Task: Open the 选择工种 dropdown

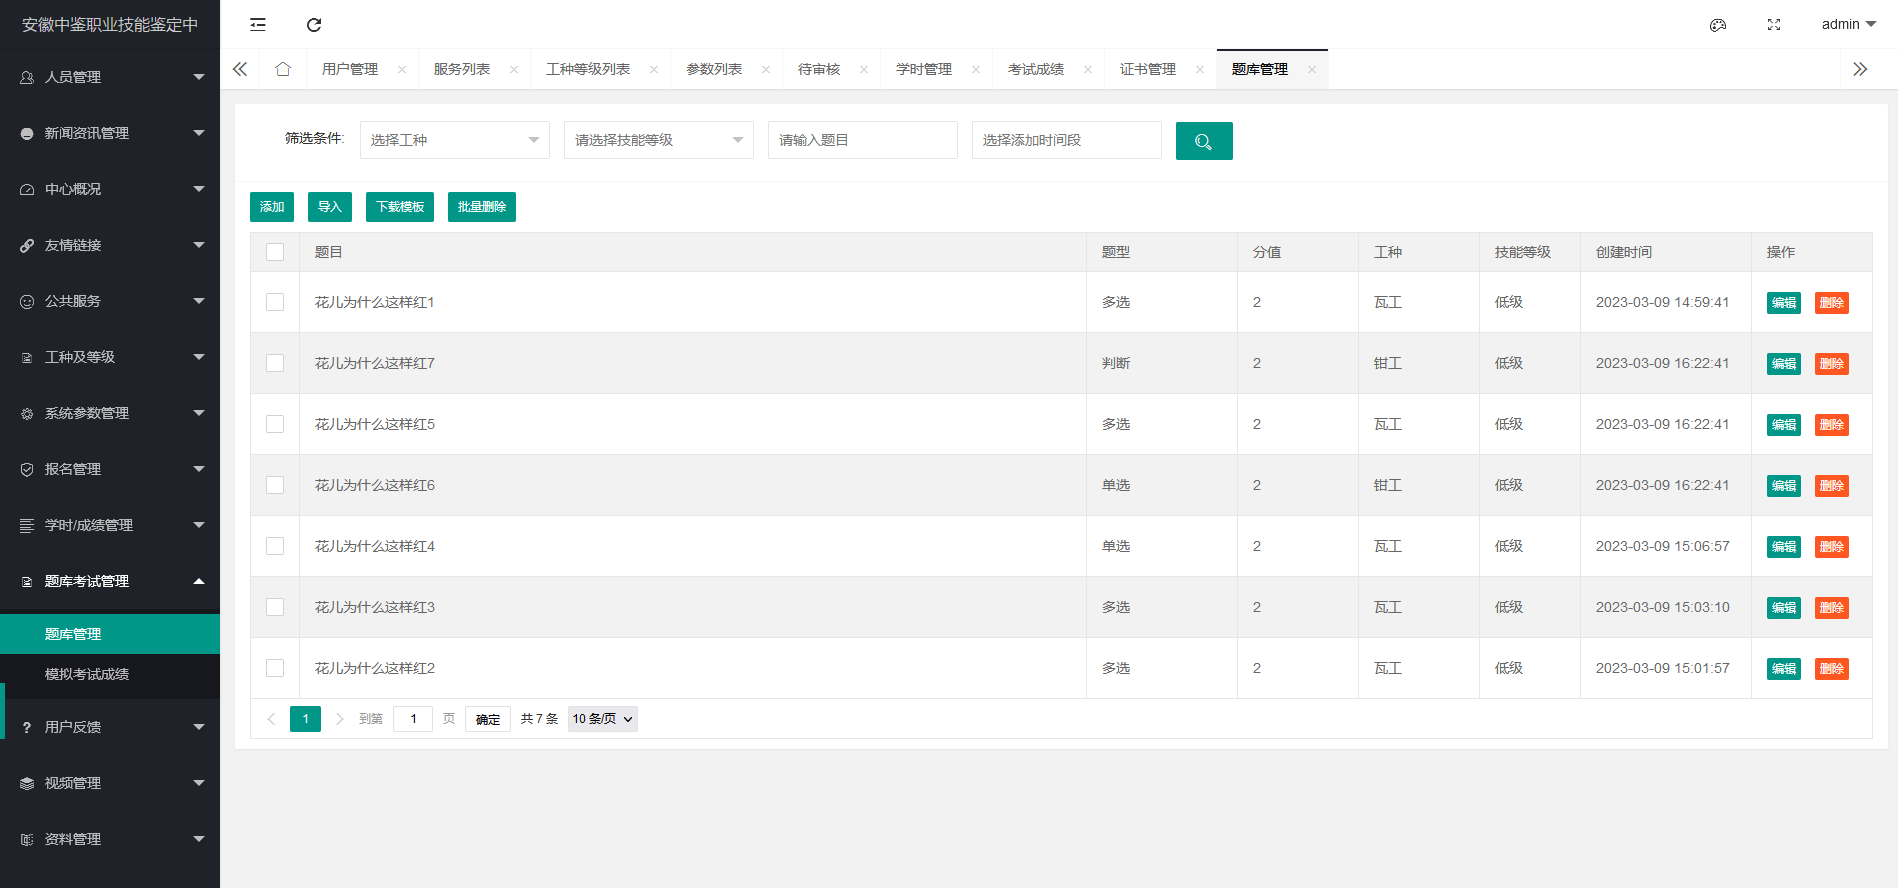Action: (x=455, y=140)
